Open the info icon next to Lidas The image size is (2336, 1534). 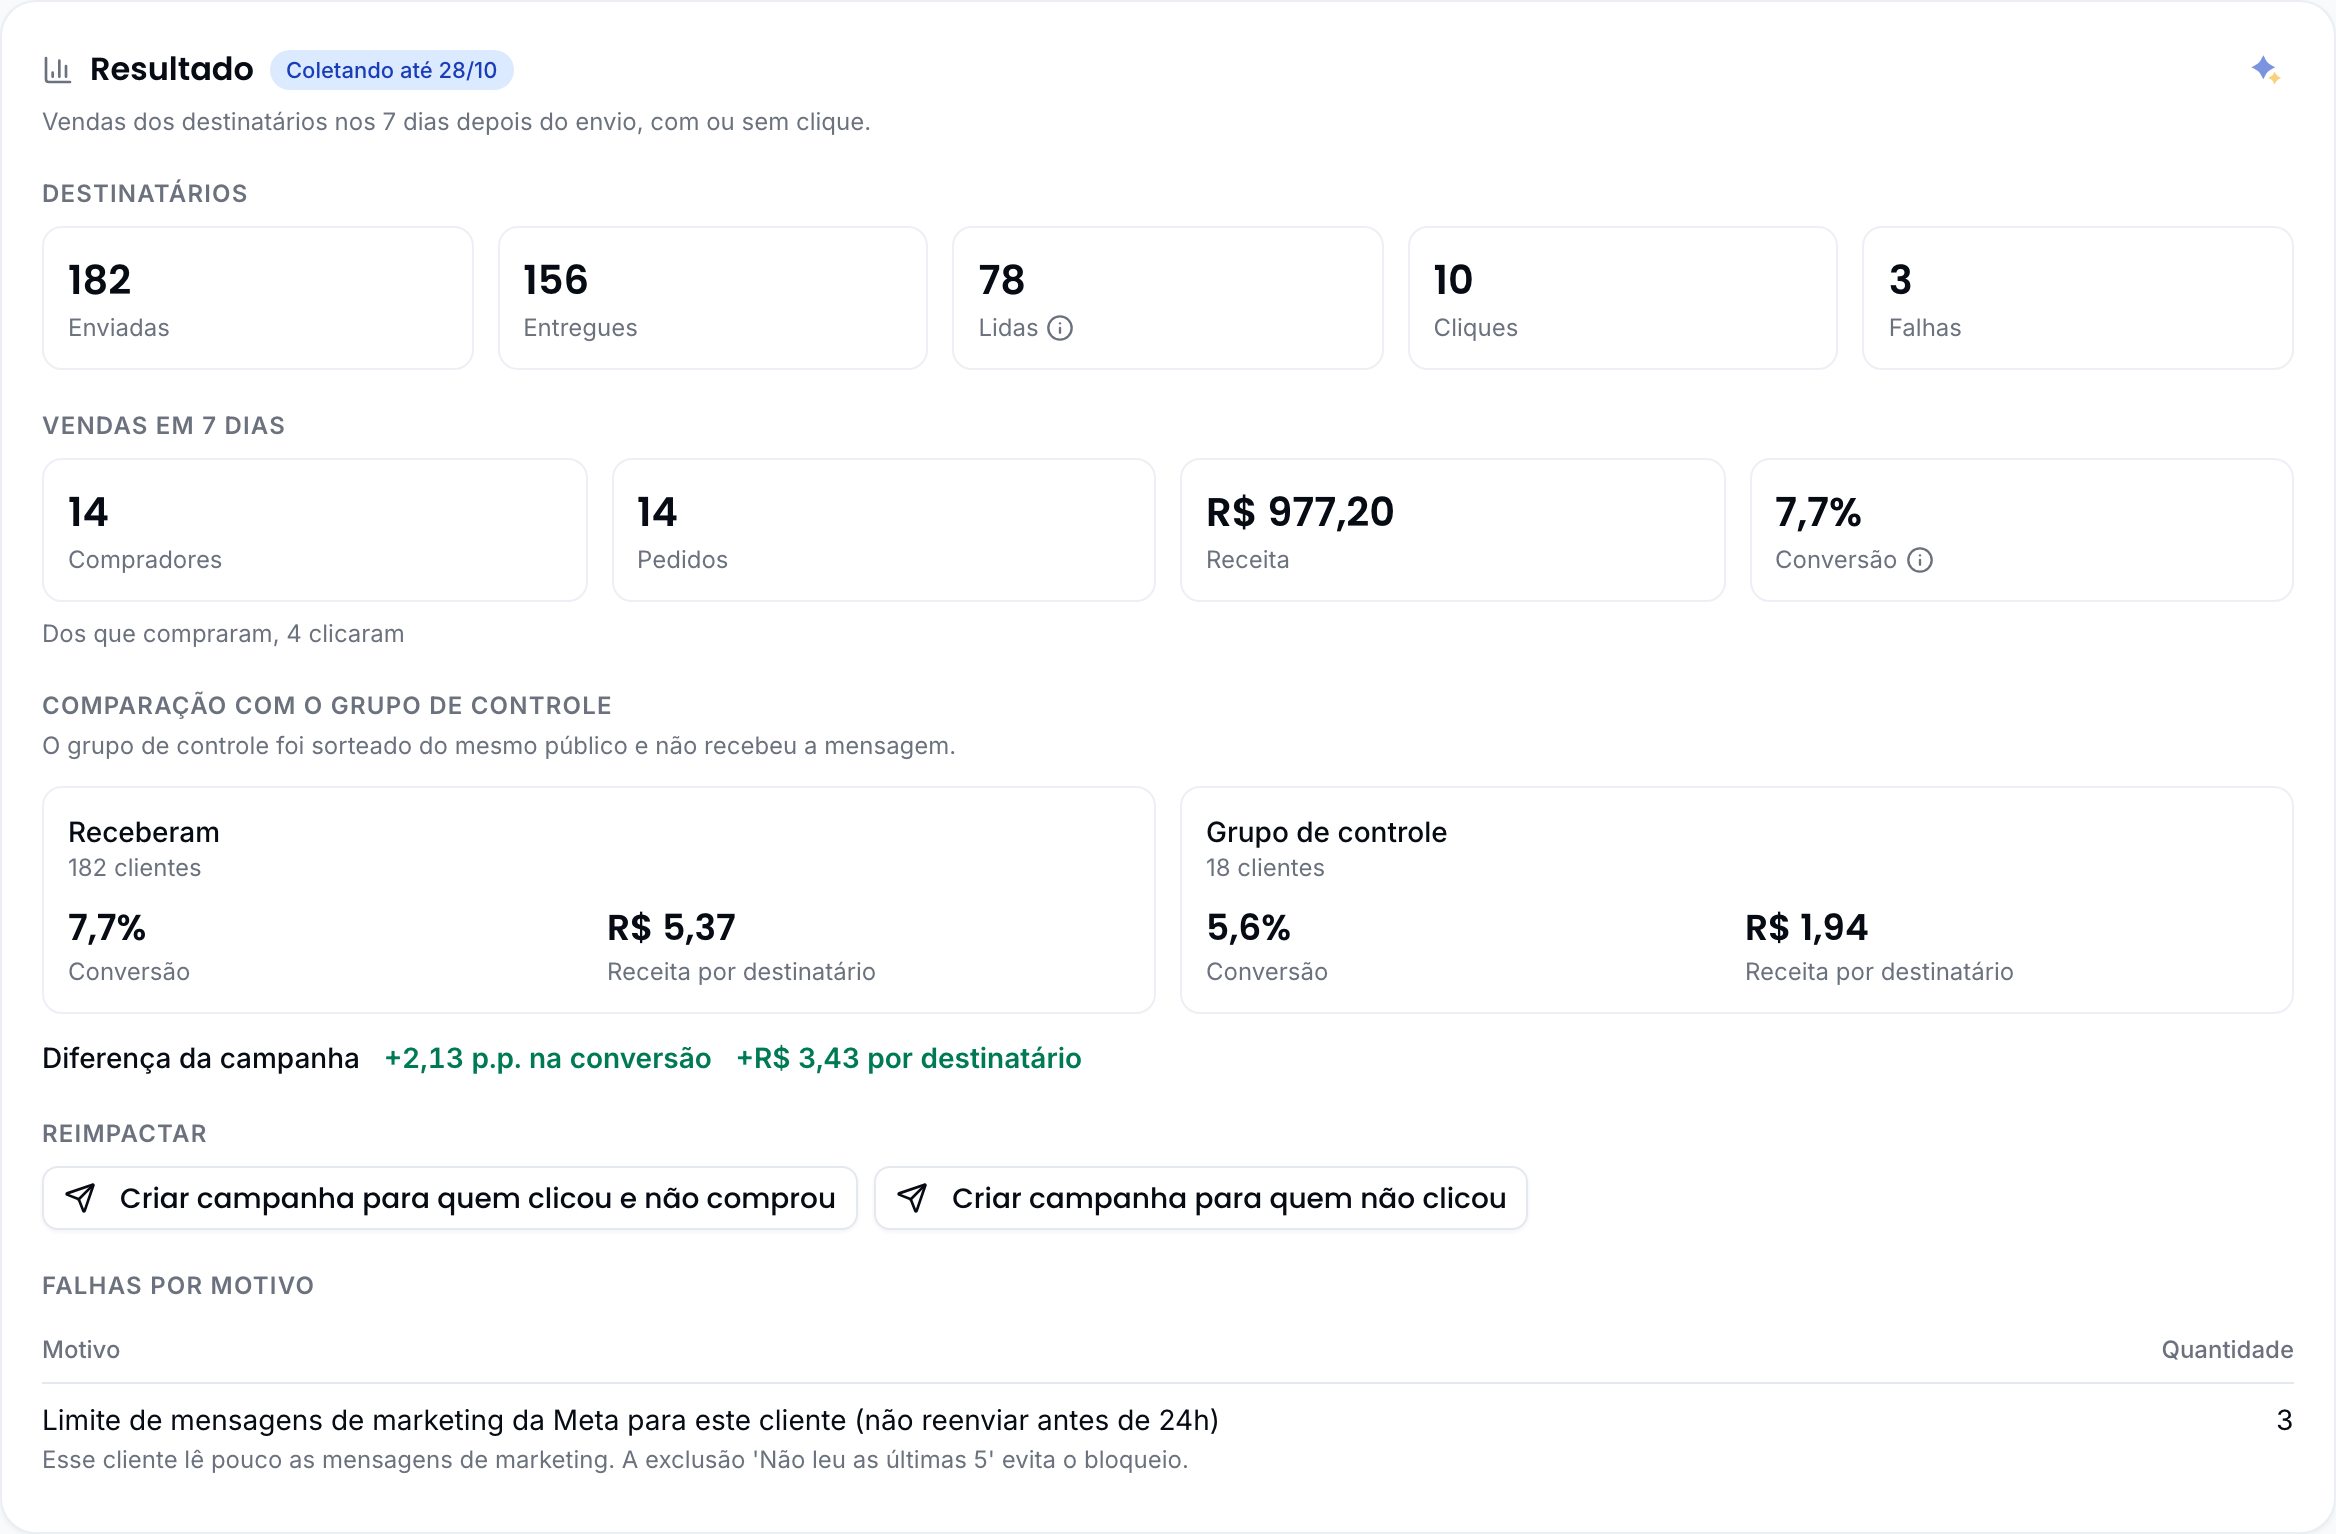click(1060, 328)
